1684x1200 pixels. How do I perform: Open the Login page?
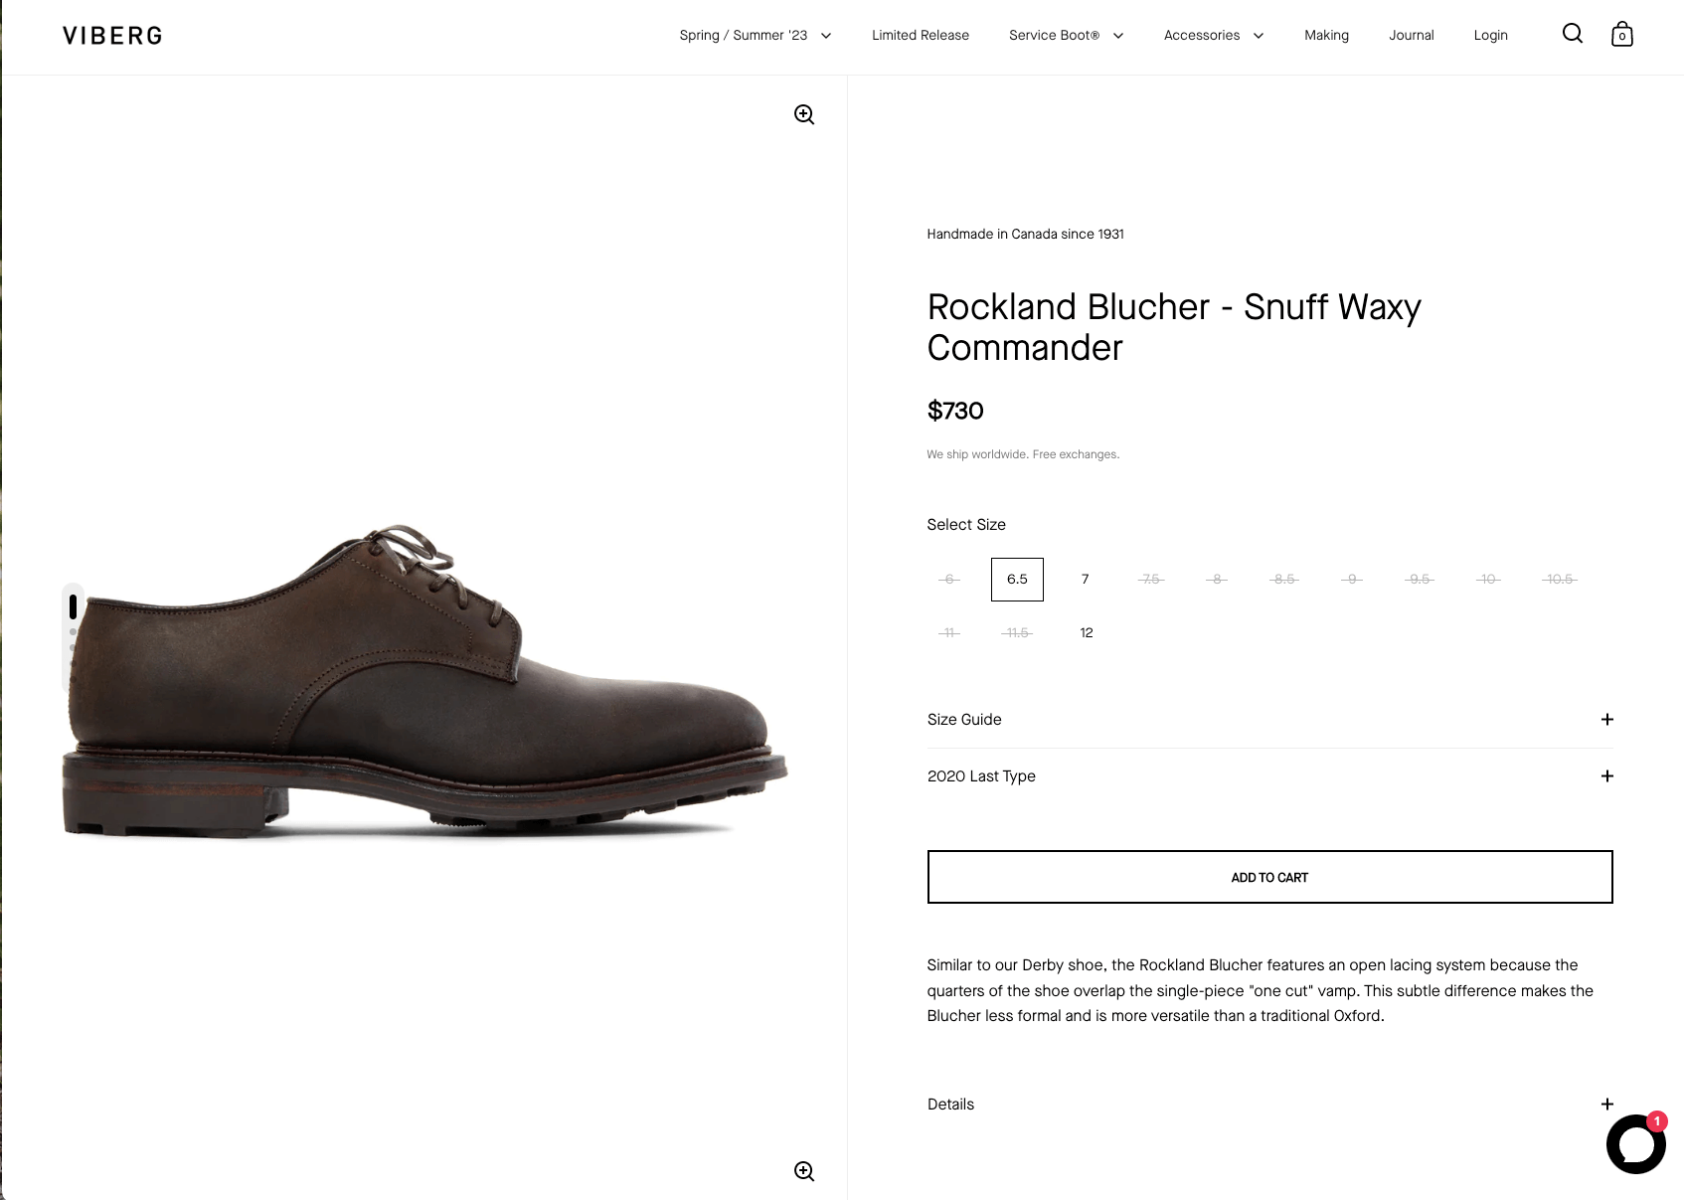click(x=1489, y=35)
